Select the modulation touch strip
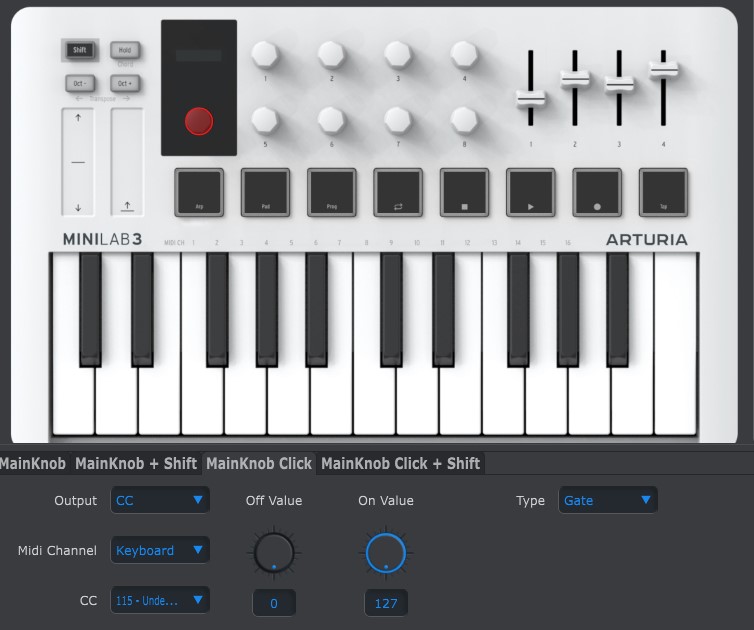 coord(127,162)
